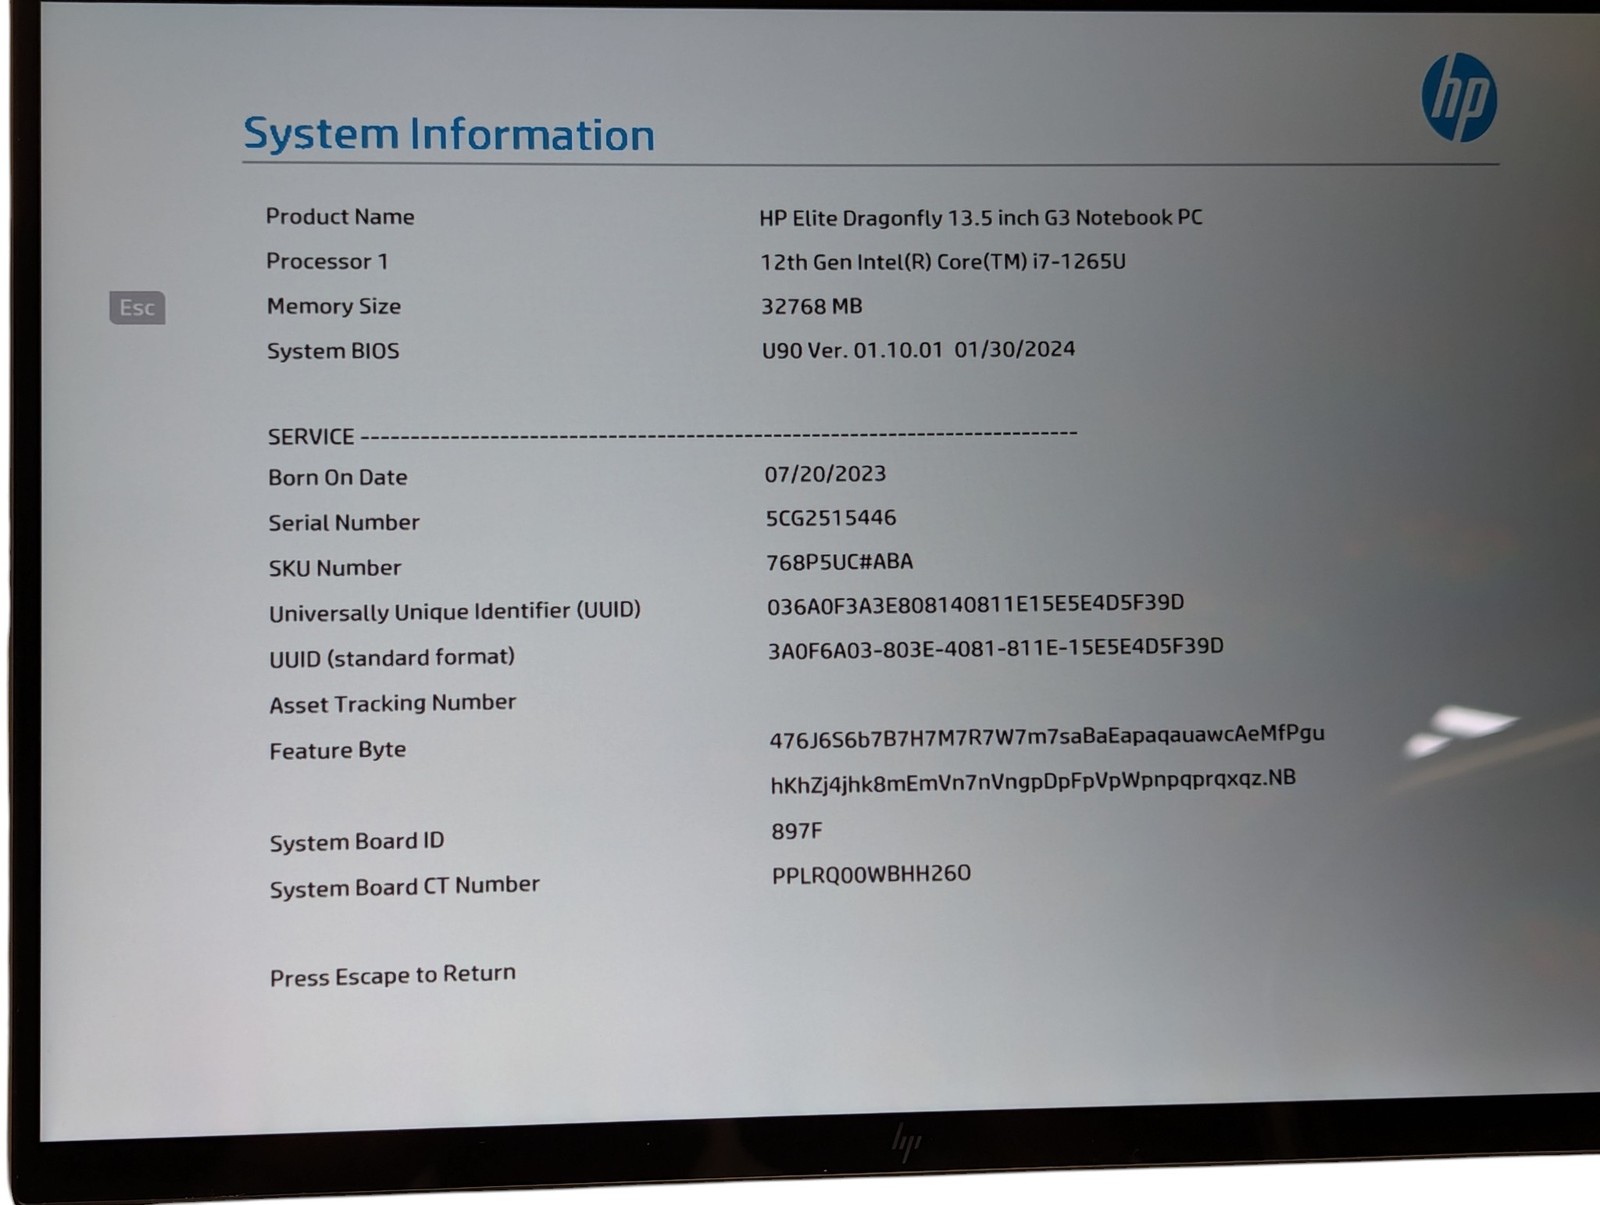1600x1205 pixels.
Task: Select the board ID value 897F
Action: coord(797,831)
